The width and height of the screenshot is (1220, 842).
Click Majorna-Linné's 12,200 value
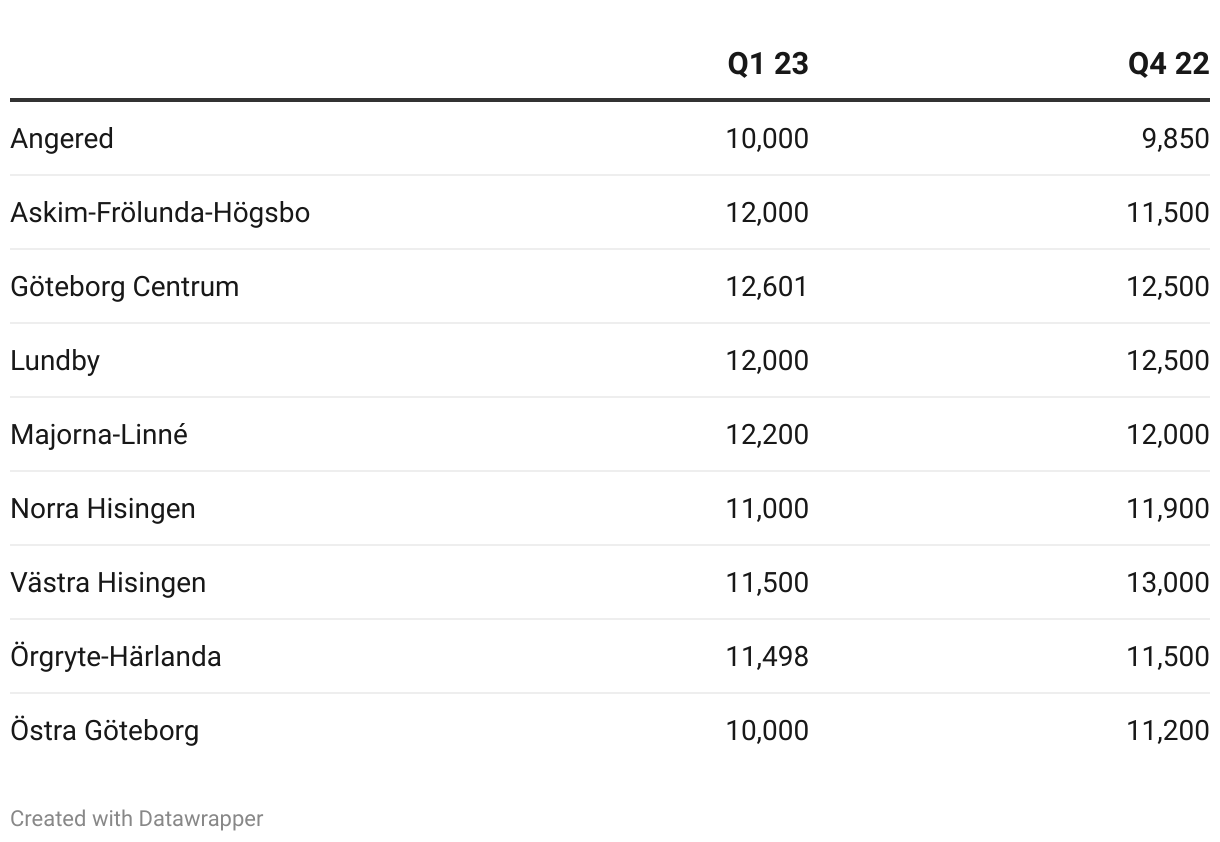click(767, 434)
